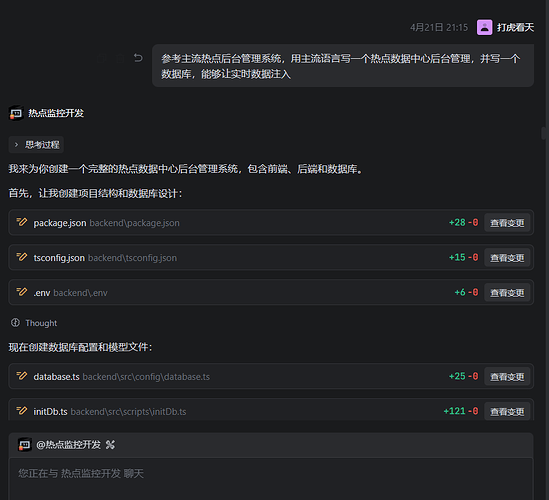The width and height of the screenshot is (549, 500).
Task: Click the Thought step icon
Action: click(15, 322)
